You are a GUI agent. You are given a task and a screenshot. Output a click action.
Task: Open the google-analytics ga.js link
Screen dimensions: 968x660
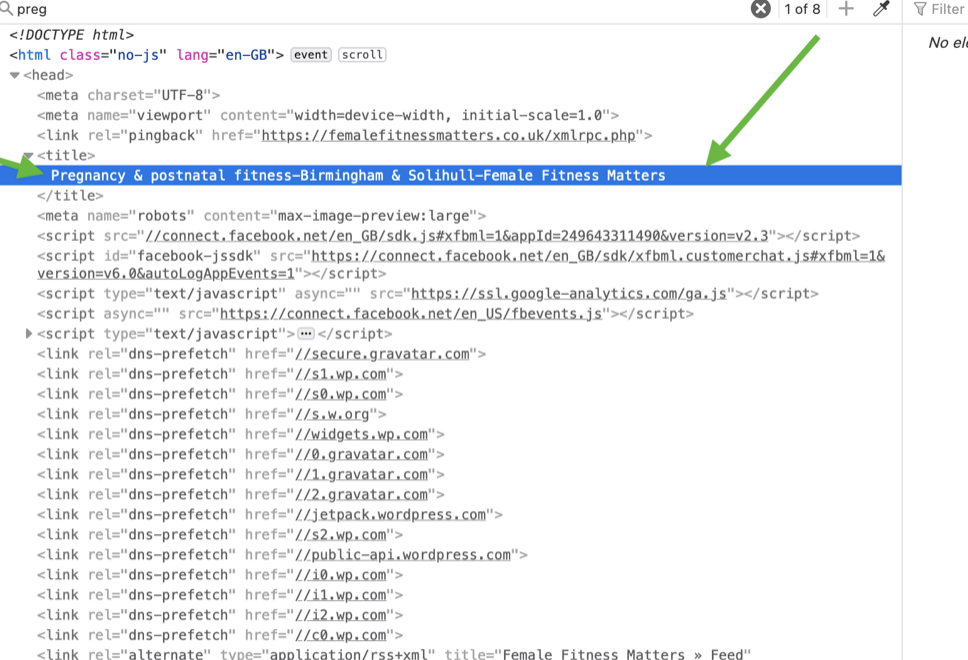[x=569, y=294]
